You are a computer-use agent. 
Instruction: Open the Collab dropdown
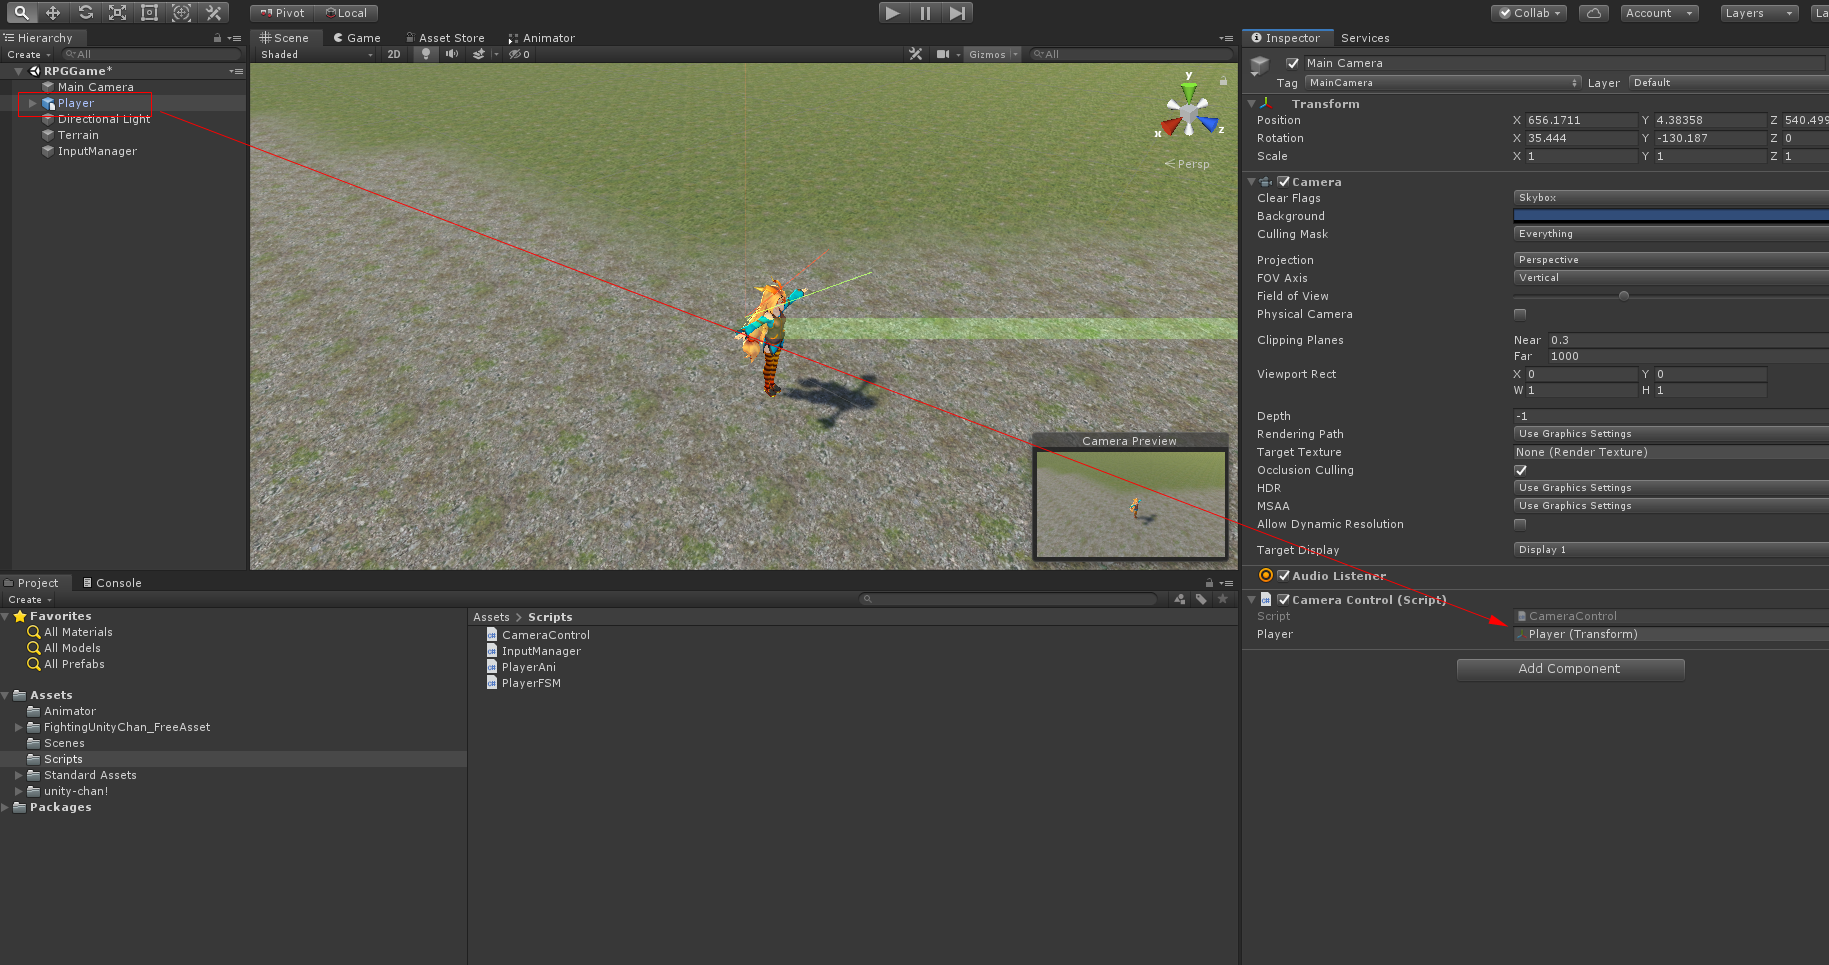(x=1530, y=13)
